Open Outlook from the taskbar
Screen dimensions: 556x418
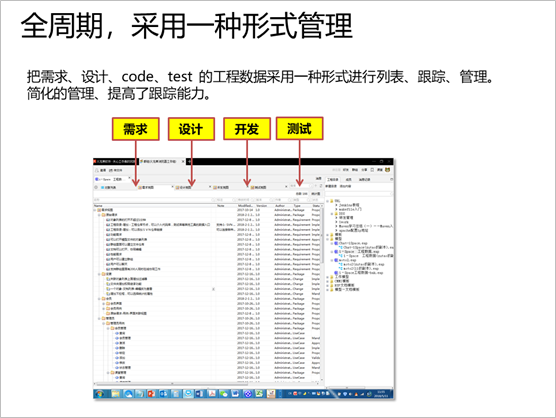tap(163, 394)
